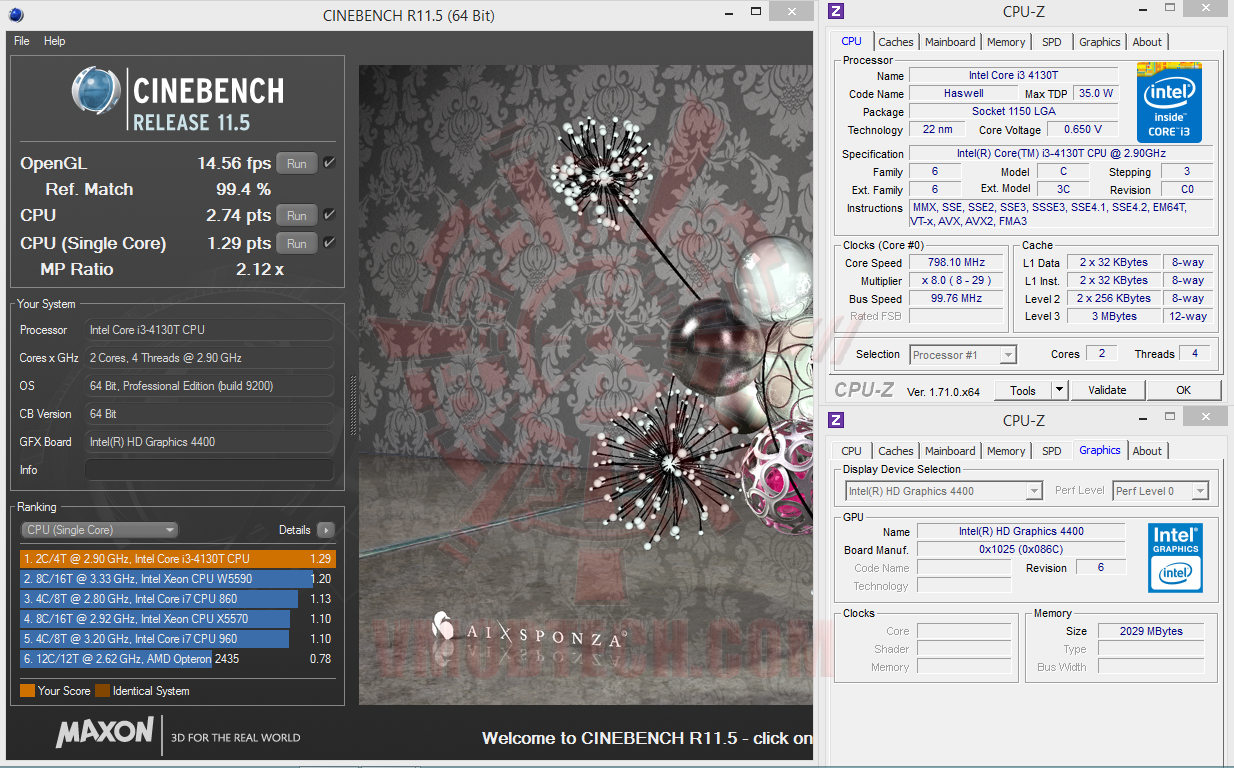
Task: Select ranking row AMD Opteron 2435
Action: coord(177,659)
